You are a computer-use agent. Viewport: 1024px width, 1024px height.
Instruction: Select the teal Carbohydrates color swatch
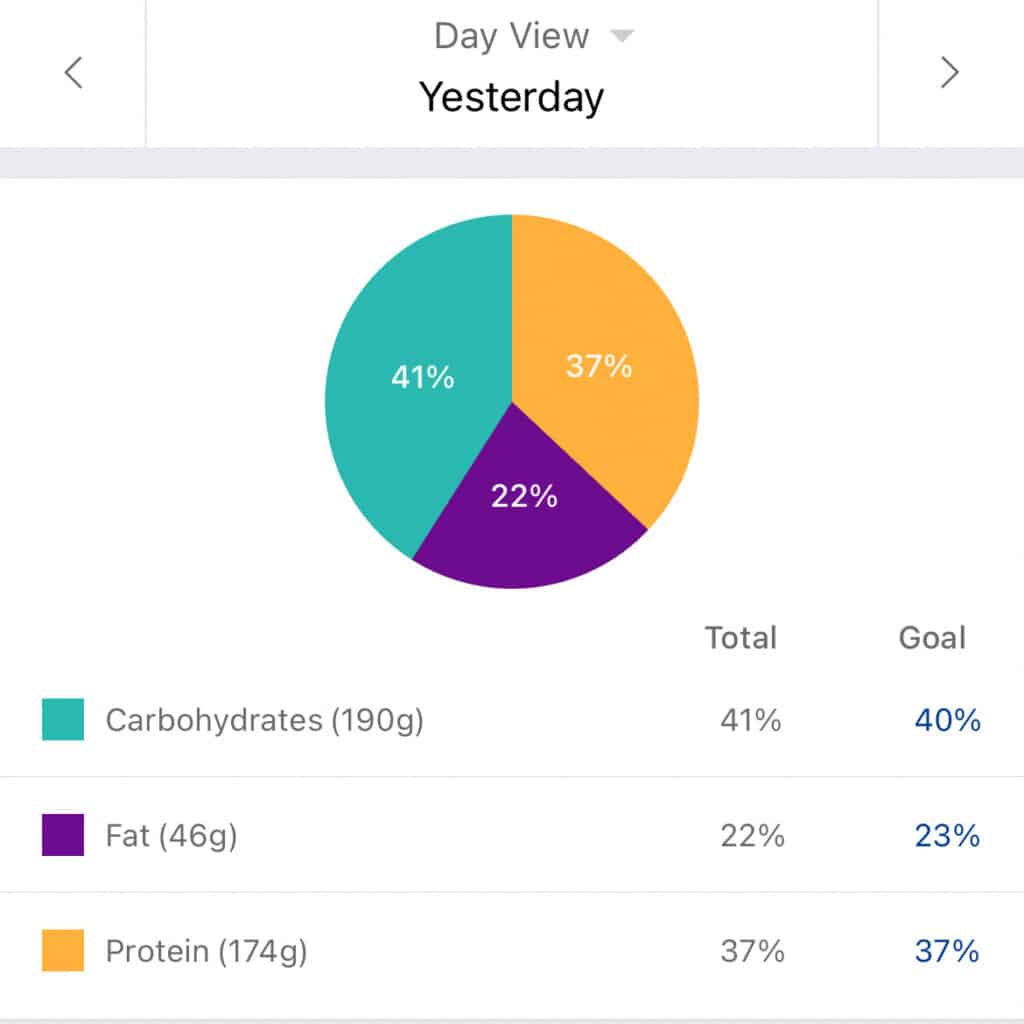(x=64, y=720)
